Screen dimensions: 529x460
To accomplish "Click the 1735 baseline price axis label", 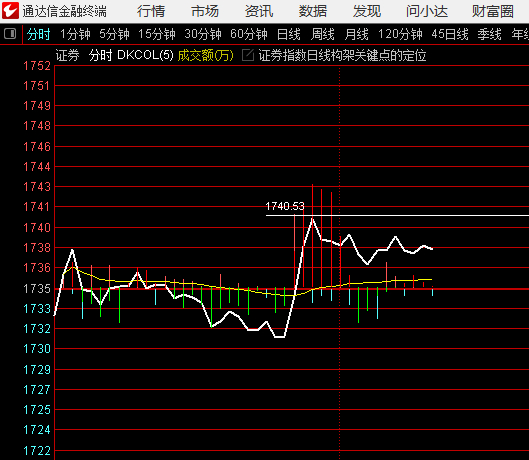I will coord(37,289).
